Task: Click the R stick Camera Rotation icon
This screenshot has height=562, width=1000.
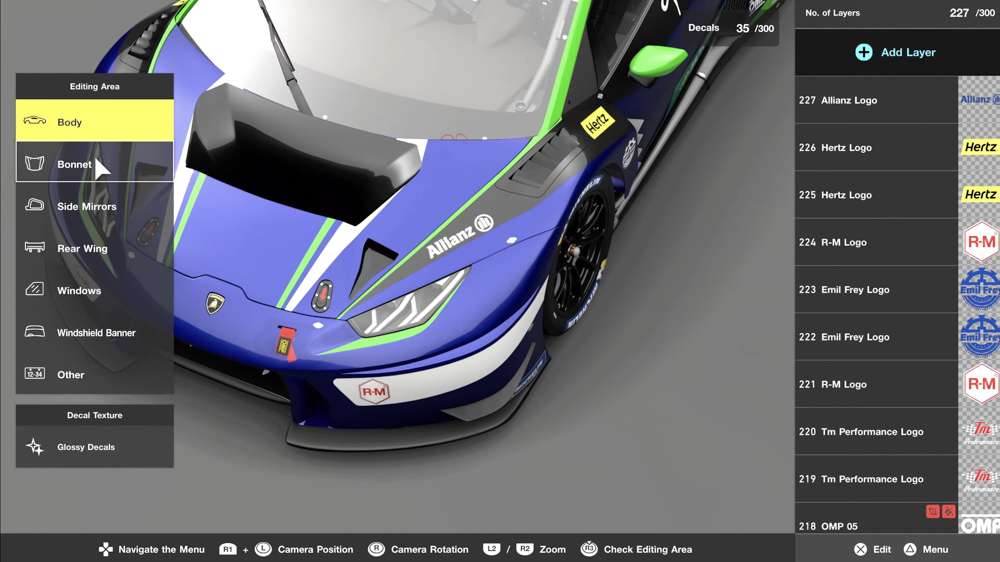Action: (376, 549)
